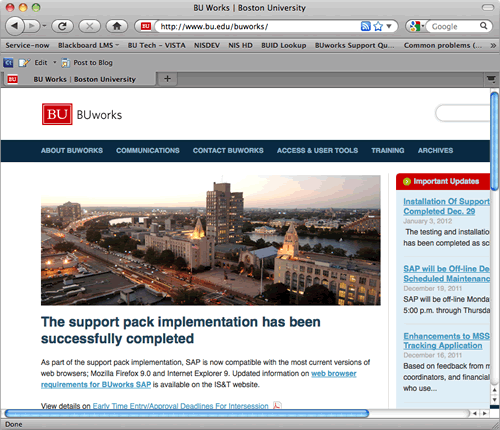Open the BU Tech - VISTA bookmark
Viewport: 500px width, 430px height.
tap(156, 45)
